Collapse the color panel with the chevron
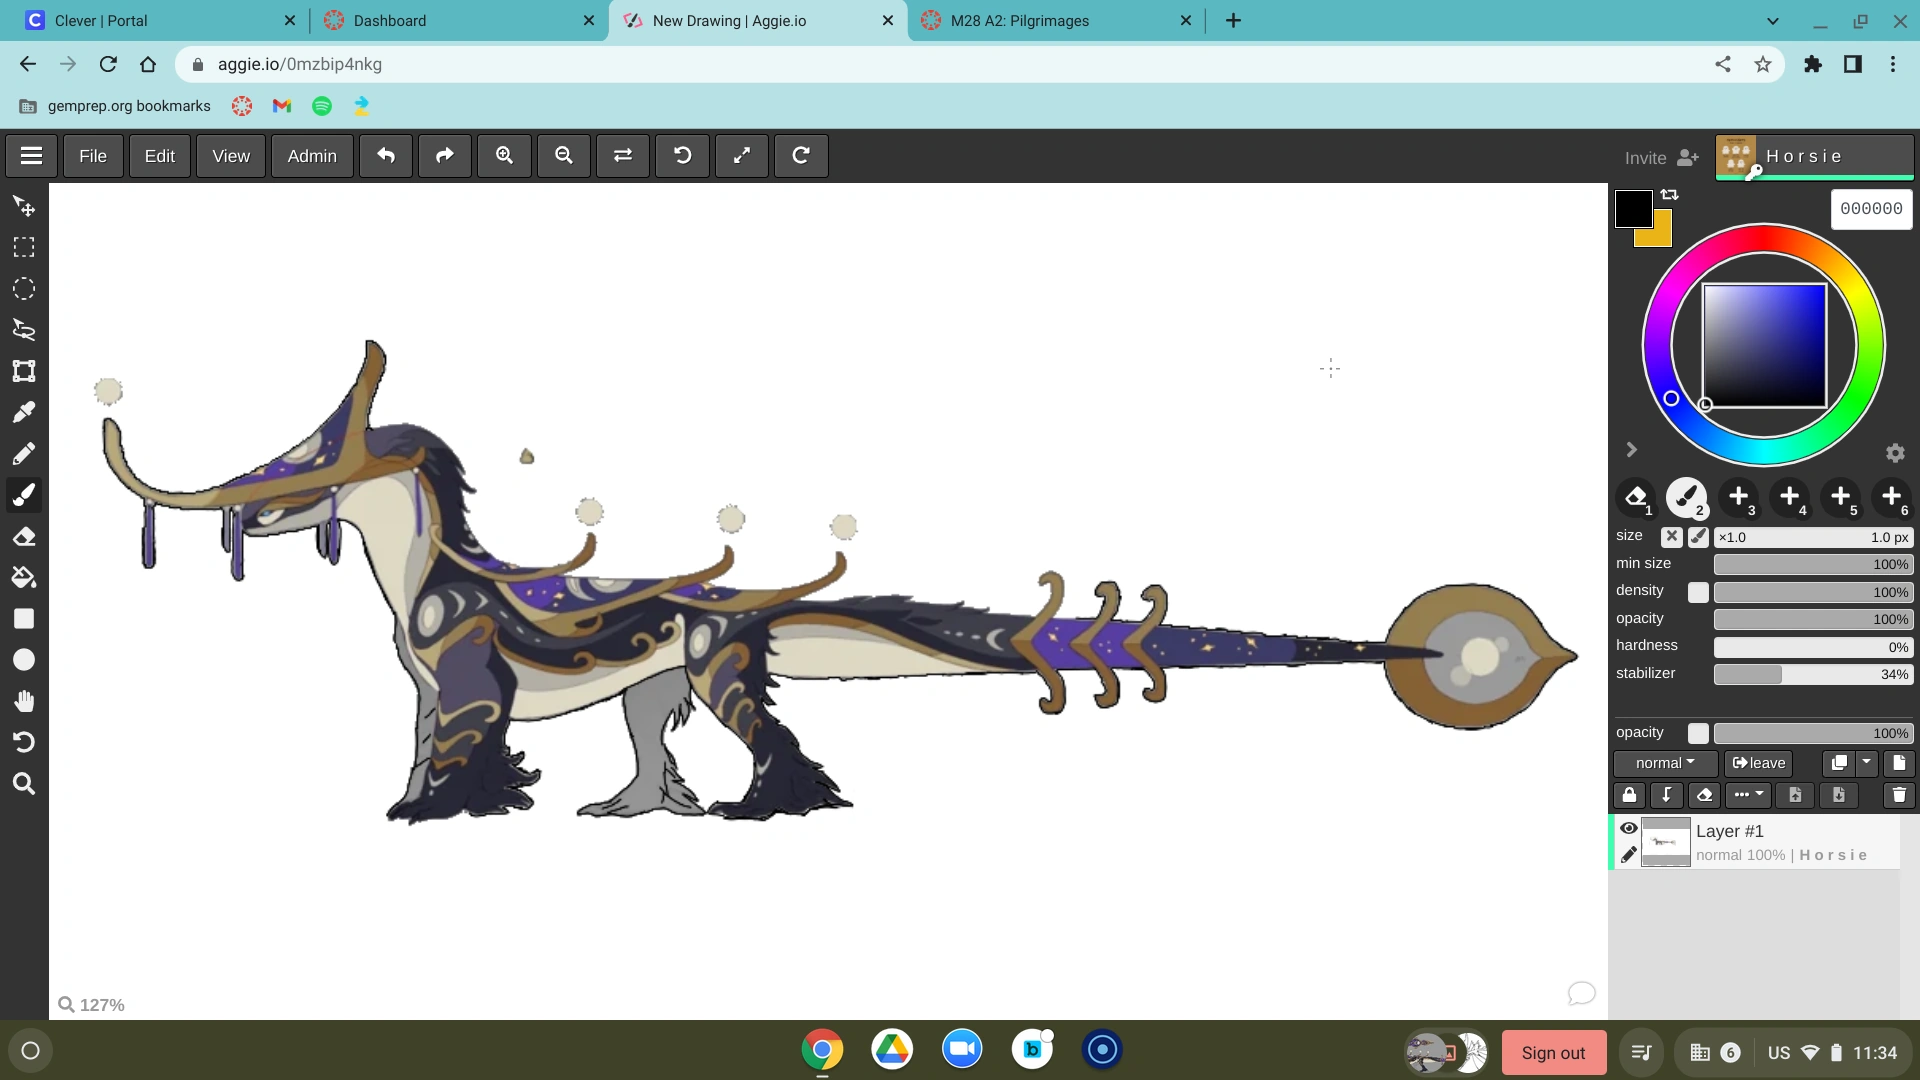This screenshot has width=1920, height=1080. pos(1631,449)
